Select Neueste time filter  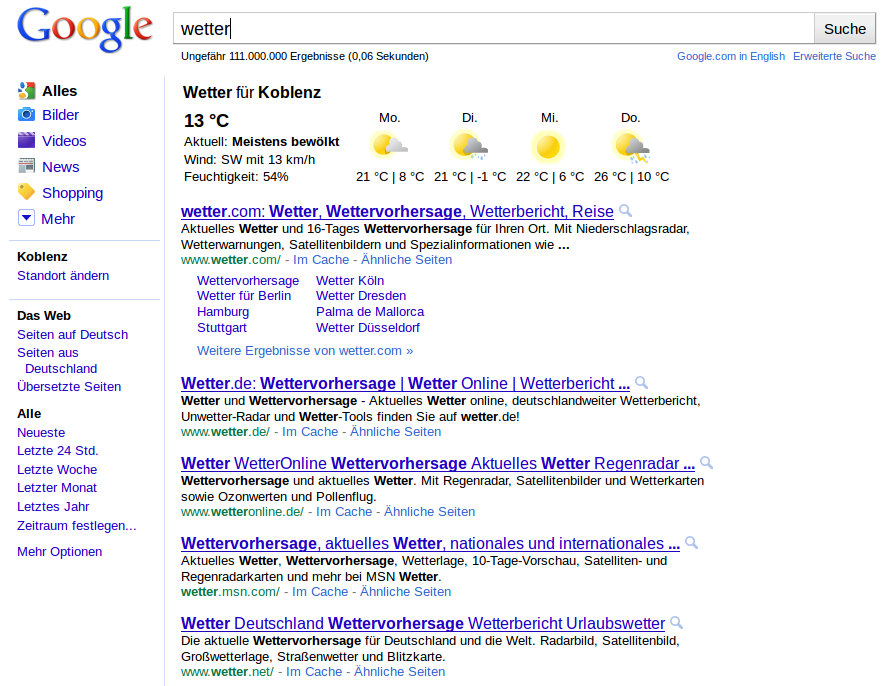point(41,433)
